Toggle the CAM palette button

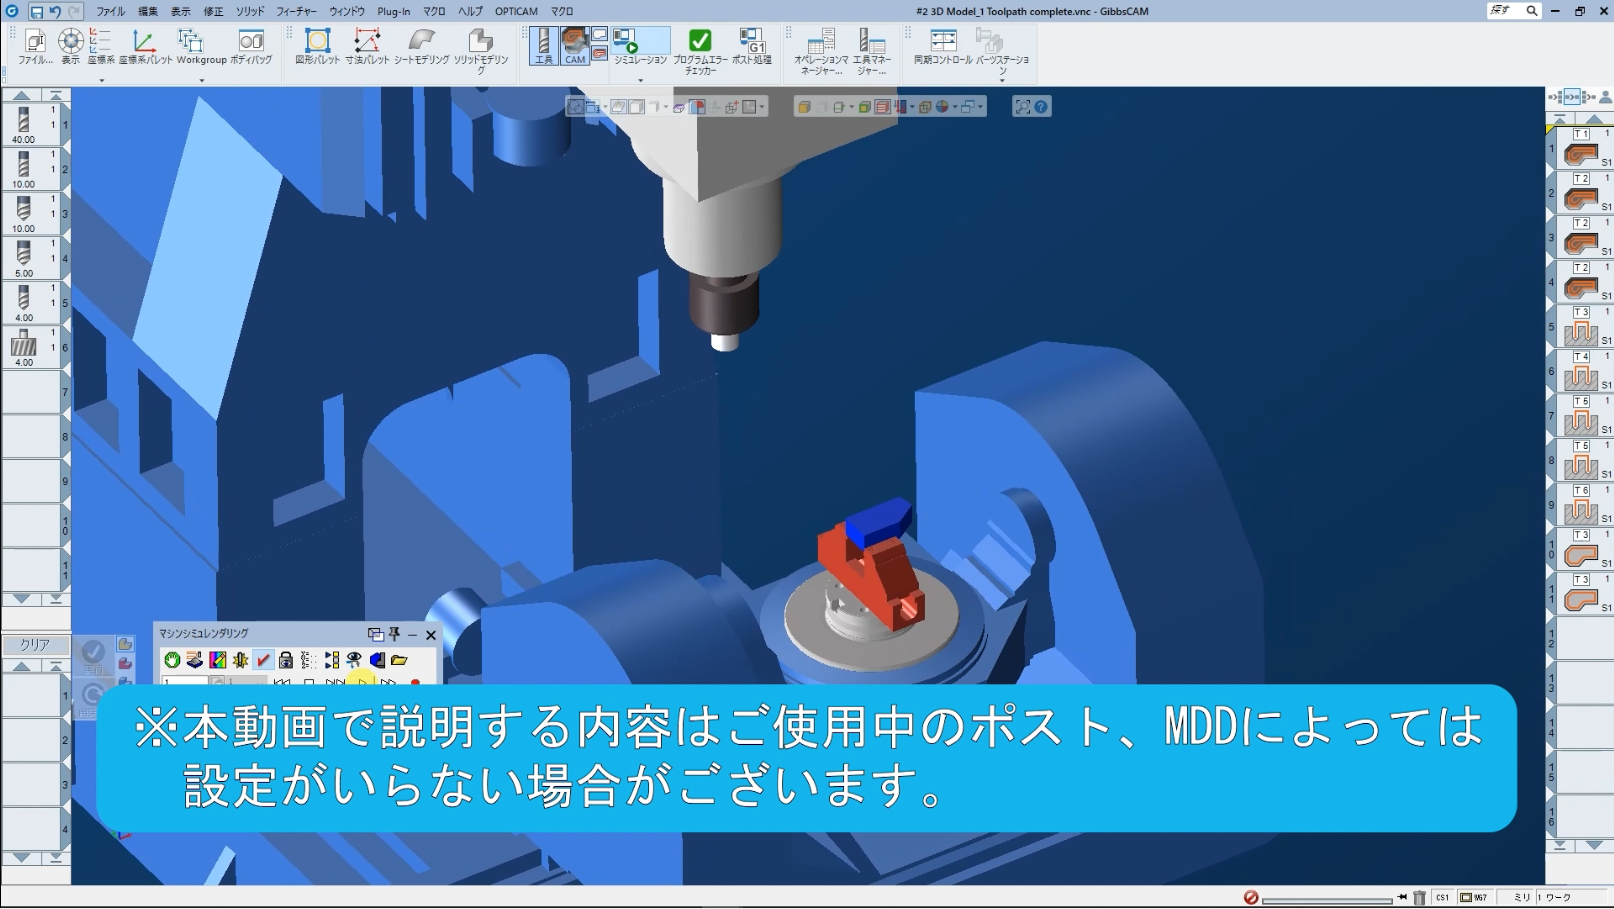tap(575, 46)
